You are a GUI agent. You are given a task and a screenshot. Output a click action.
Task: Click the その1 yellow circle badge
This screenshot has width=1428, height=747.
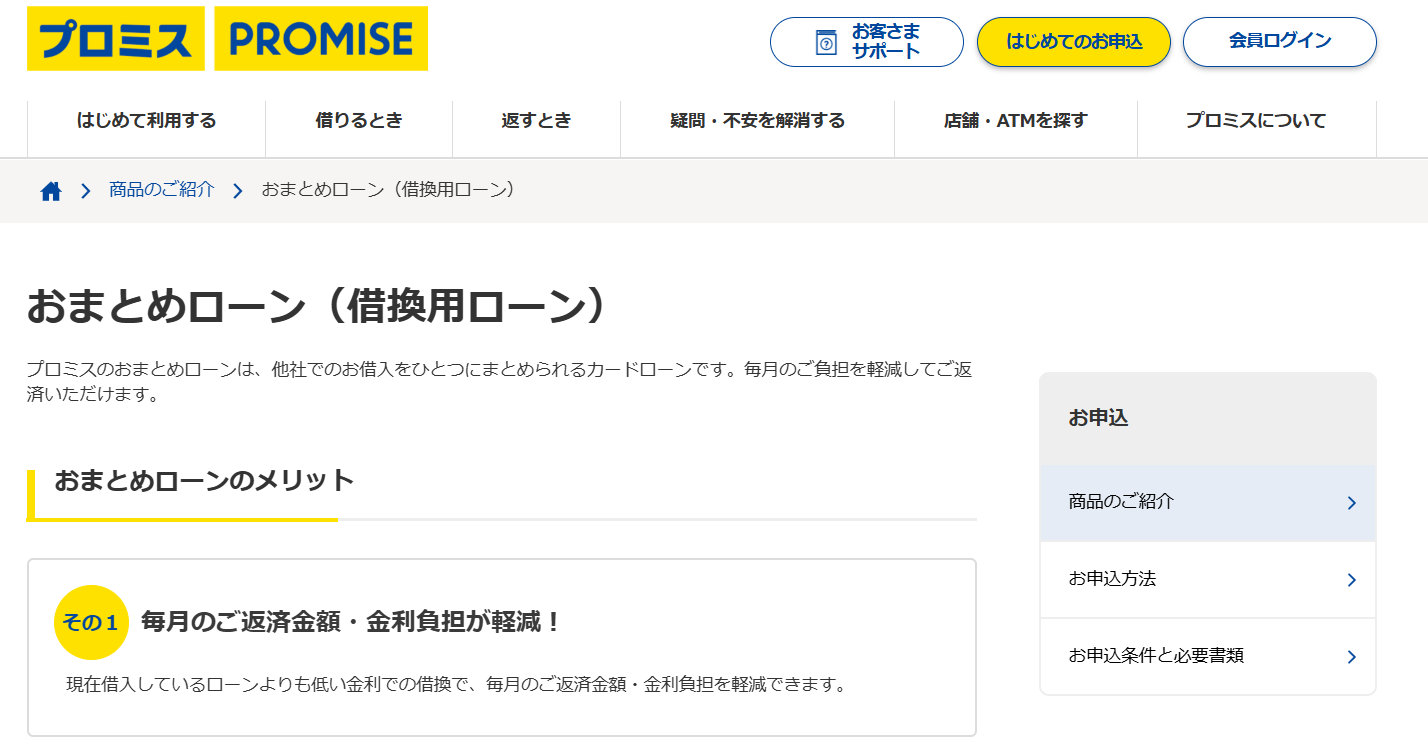[91, 622]
